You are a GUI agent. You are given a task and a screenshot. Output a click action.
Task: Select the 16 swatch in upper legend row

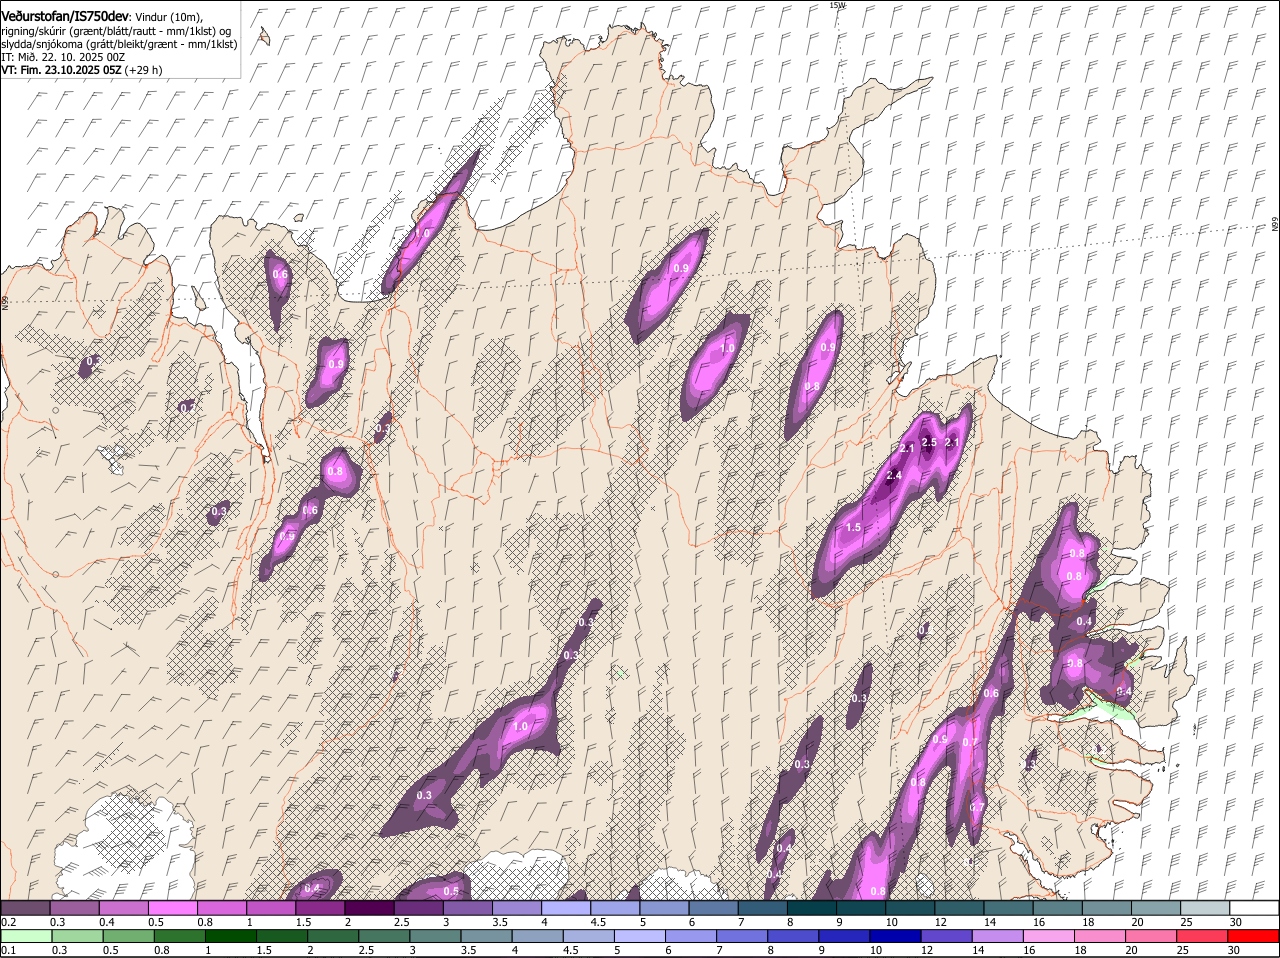point(1057,908)
